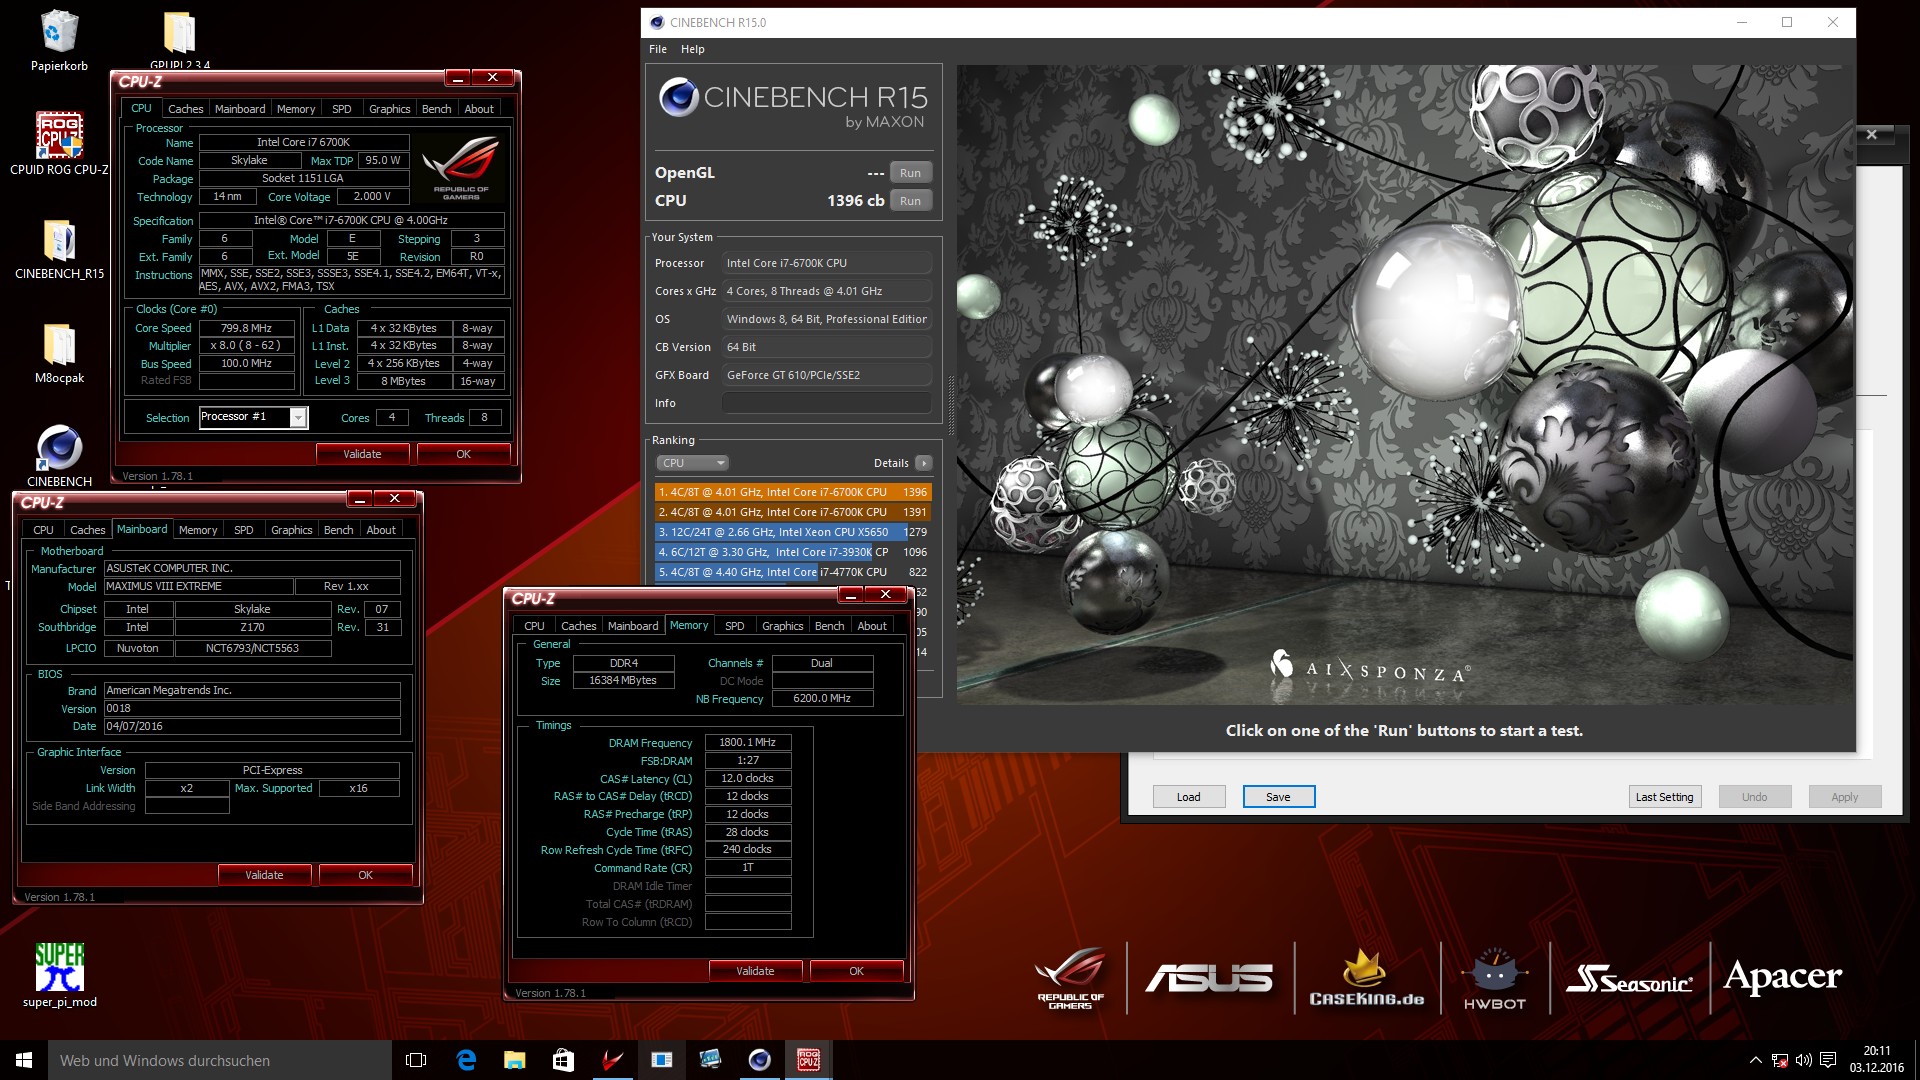Open the volume control in the tray
This screenshot has height=1080, width=1920.
point(1803,1060)
